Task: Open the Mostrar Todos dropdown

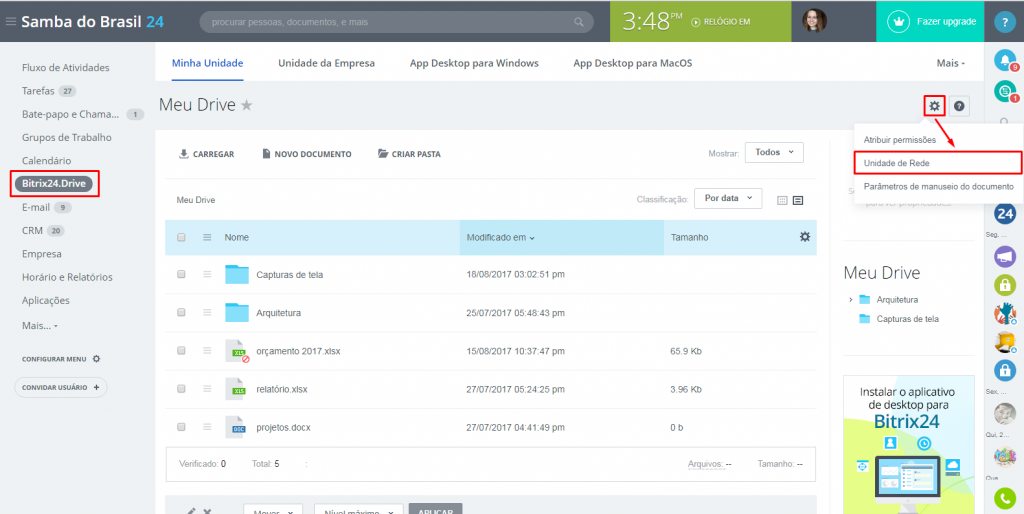Action: click(774, 152)
